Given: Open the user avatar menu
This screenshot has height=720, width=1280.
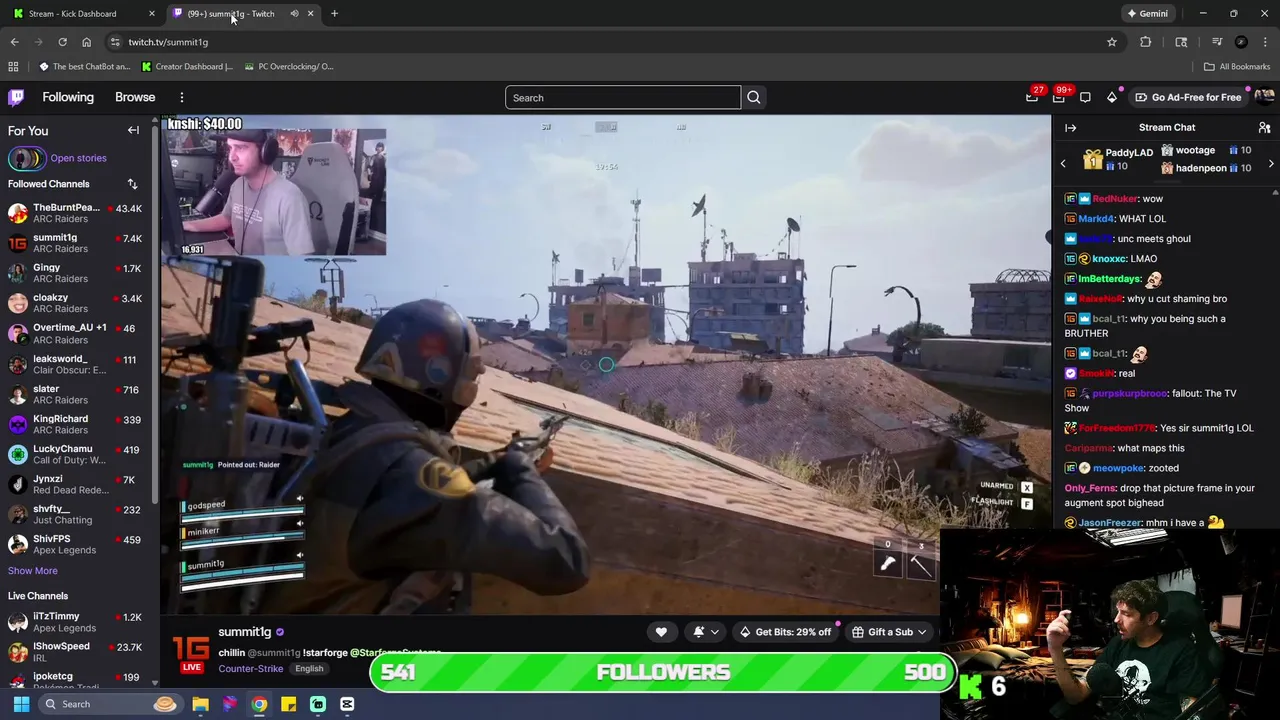Looking at the screenshot, I should point(1264,97).
